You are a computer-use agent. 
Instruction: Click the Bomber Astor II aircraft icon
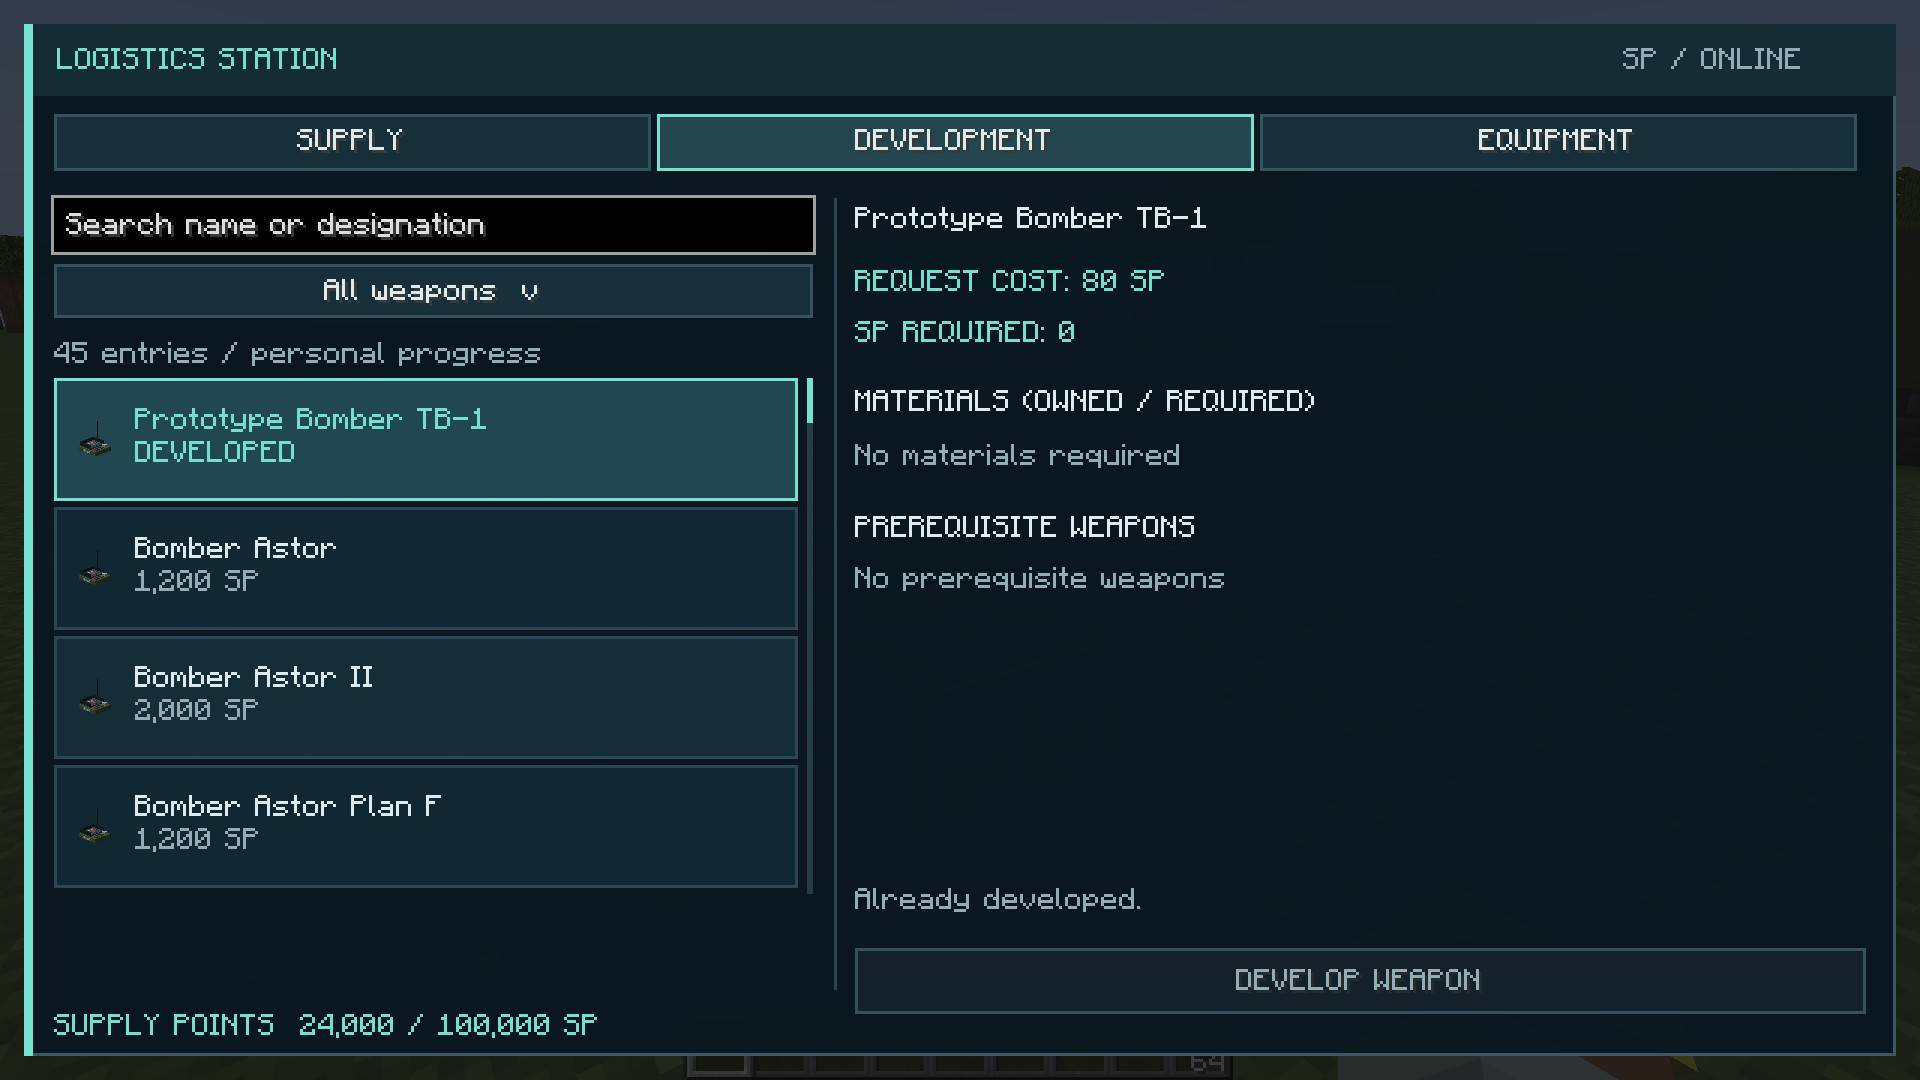[95, 699]
